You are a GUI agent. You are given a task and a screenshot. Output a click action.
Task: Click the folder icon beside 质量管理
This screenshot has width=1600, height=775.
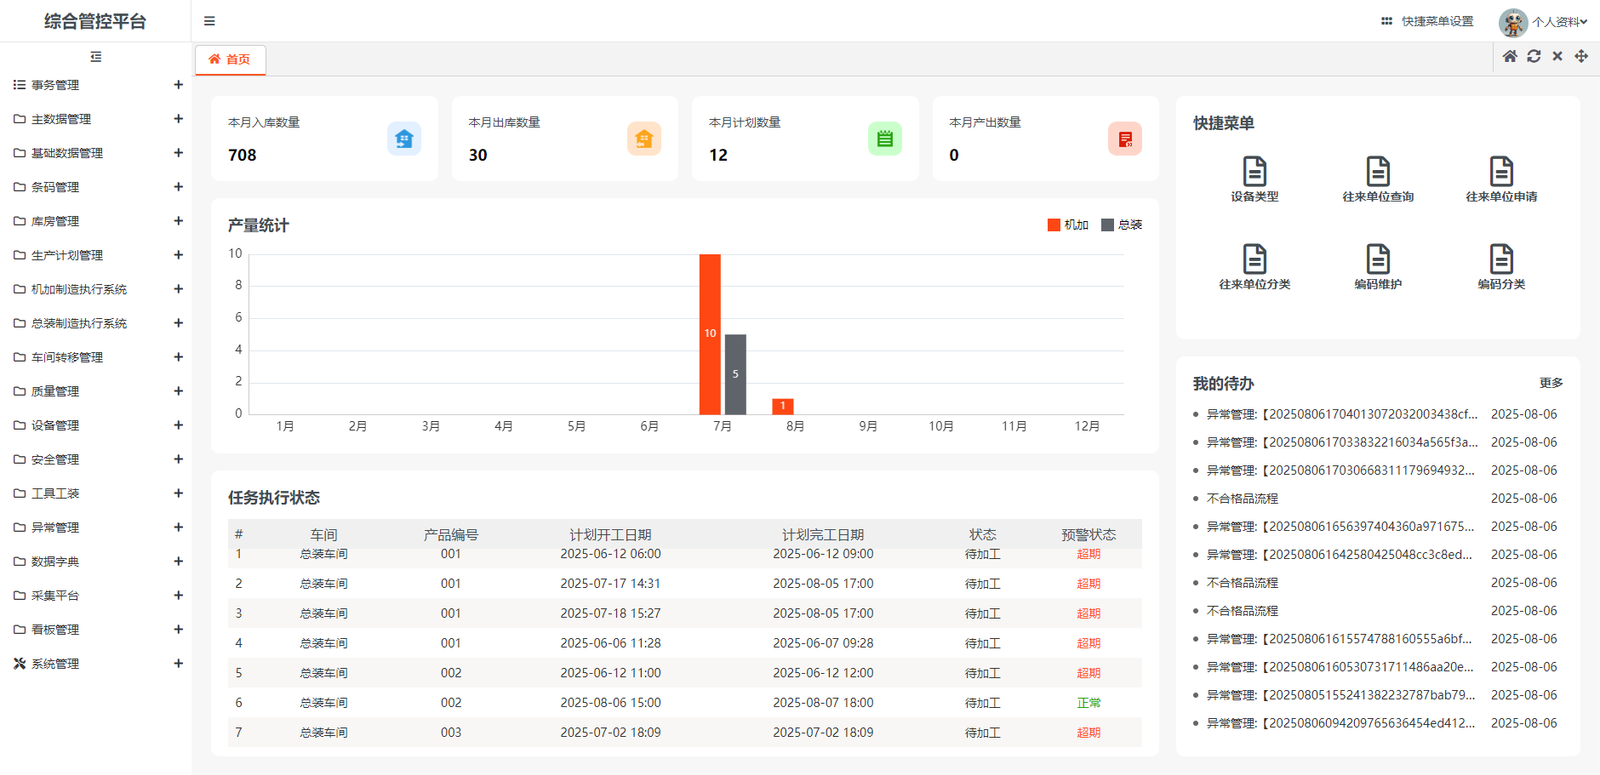[19, 391]
